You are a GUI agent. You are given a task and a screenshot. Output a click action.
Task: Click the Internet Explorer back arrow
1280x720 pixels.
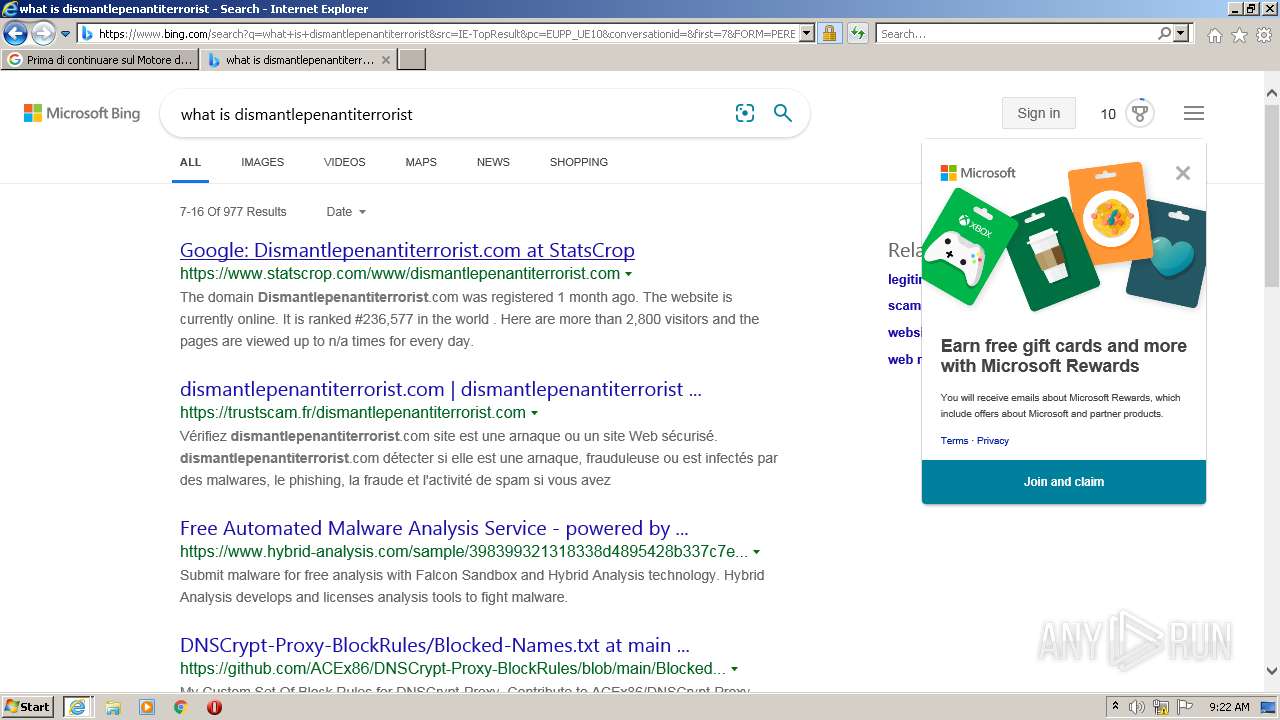[15, 34]
